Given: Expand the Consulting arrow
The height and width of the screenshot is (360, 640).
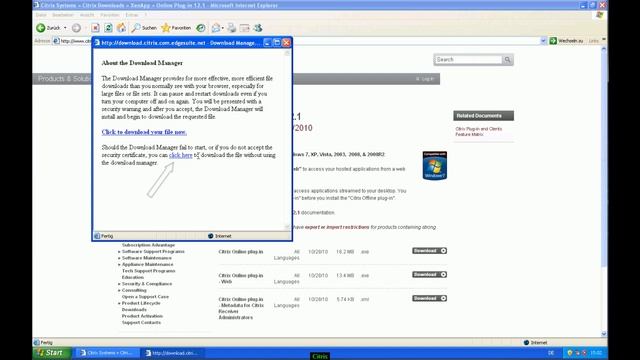Looking at the screenshot, I should point(119,291).
